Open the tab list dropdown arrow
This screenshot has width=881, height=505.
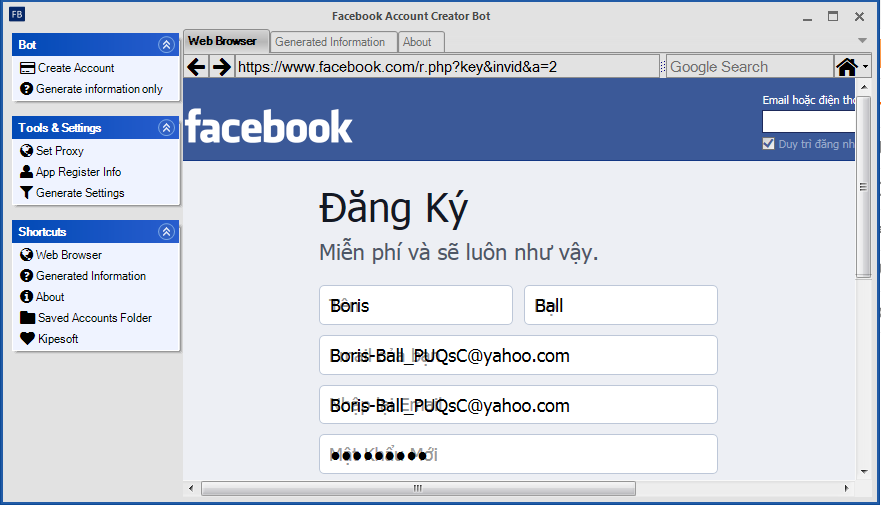pos(862,40)
